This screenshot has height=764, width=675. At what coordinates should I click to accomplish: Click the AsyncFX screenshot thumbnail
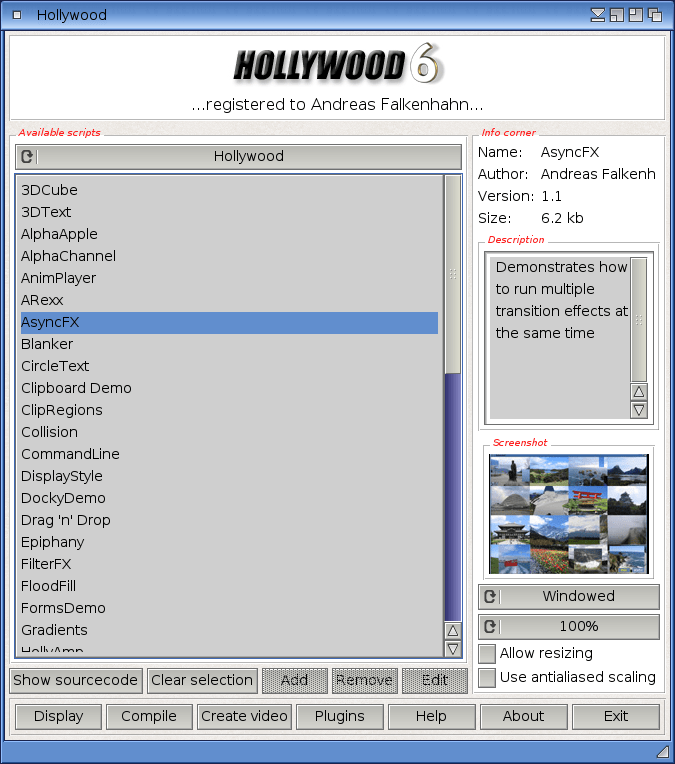tap(569, 514)
